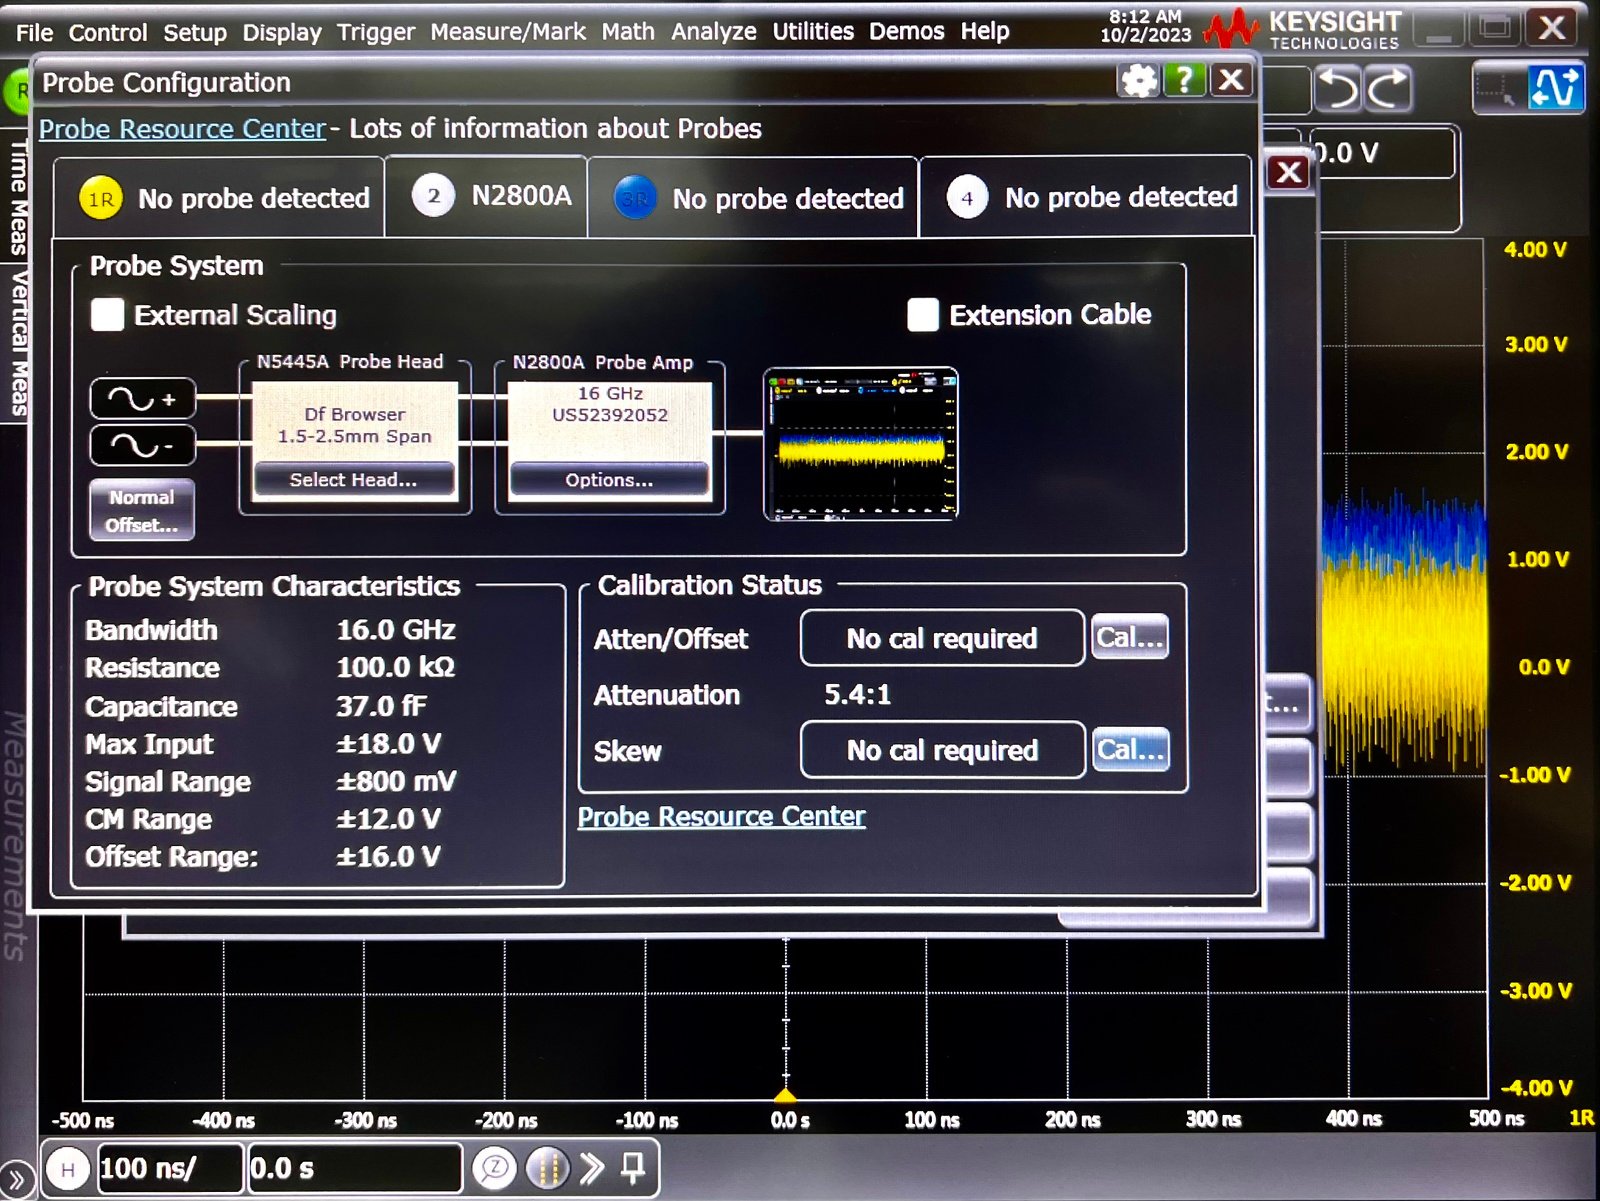
Task: Click the horizontal zoom Z icon
Action: [495, 1167]
